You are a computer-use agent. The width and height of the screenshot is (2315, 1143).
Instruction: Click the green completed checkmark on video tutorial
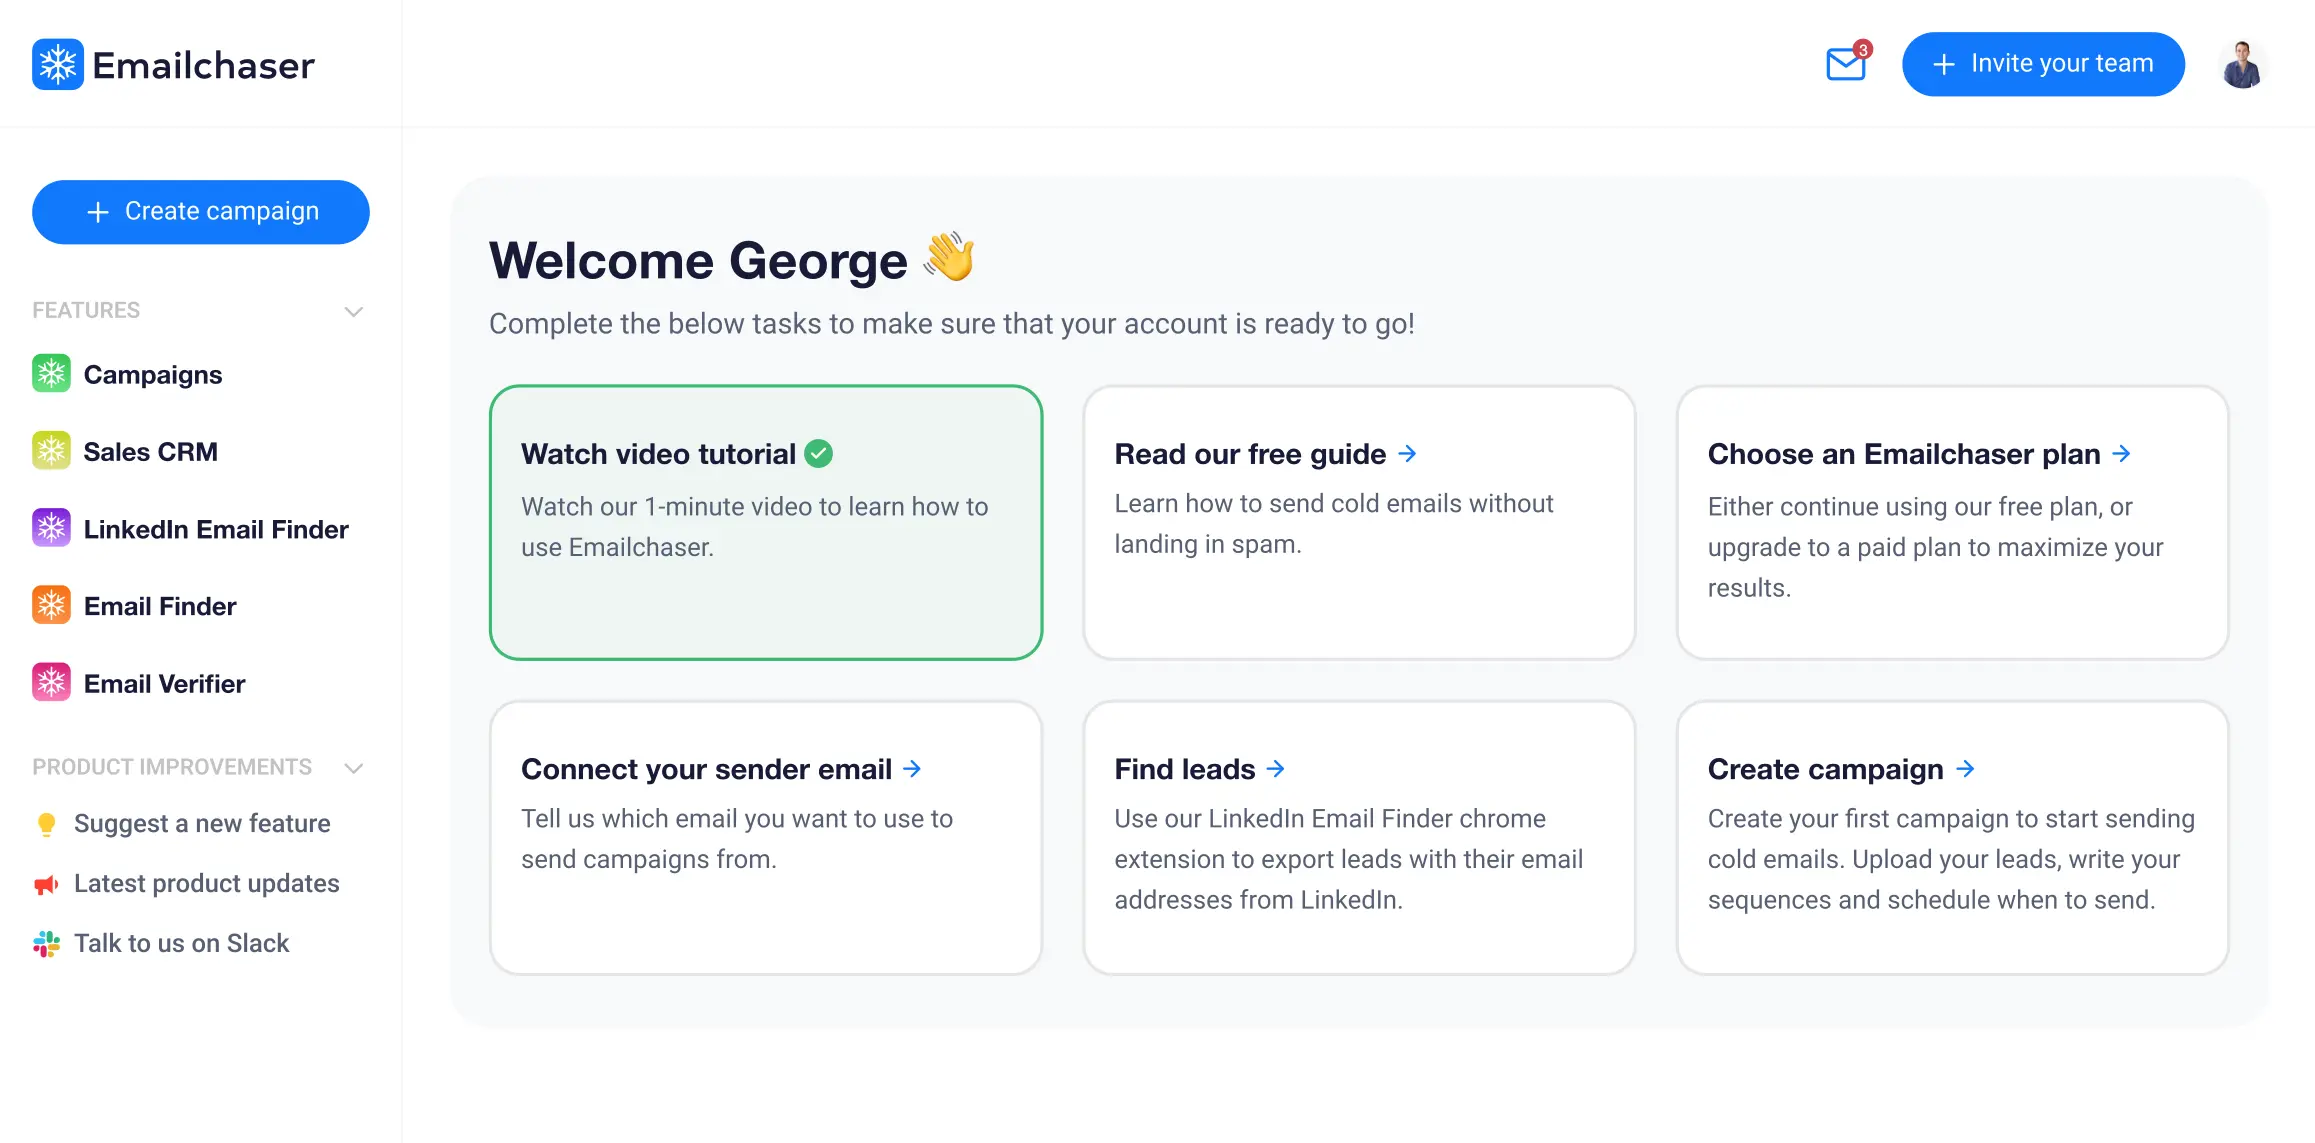tap(818, 454)
